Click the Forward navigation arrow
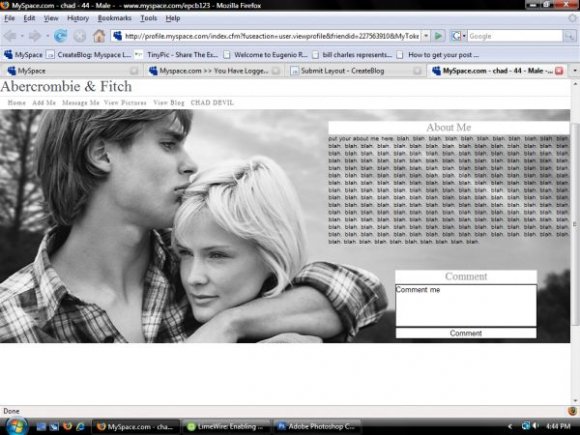The height and width of the screenshot is (435, 580). [x=35, y=36]
